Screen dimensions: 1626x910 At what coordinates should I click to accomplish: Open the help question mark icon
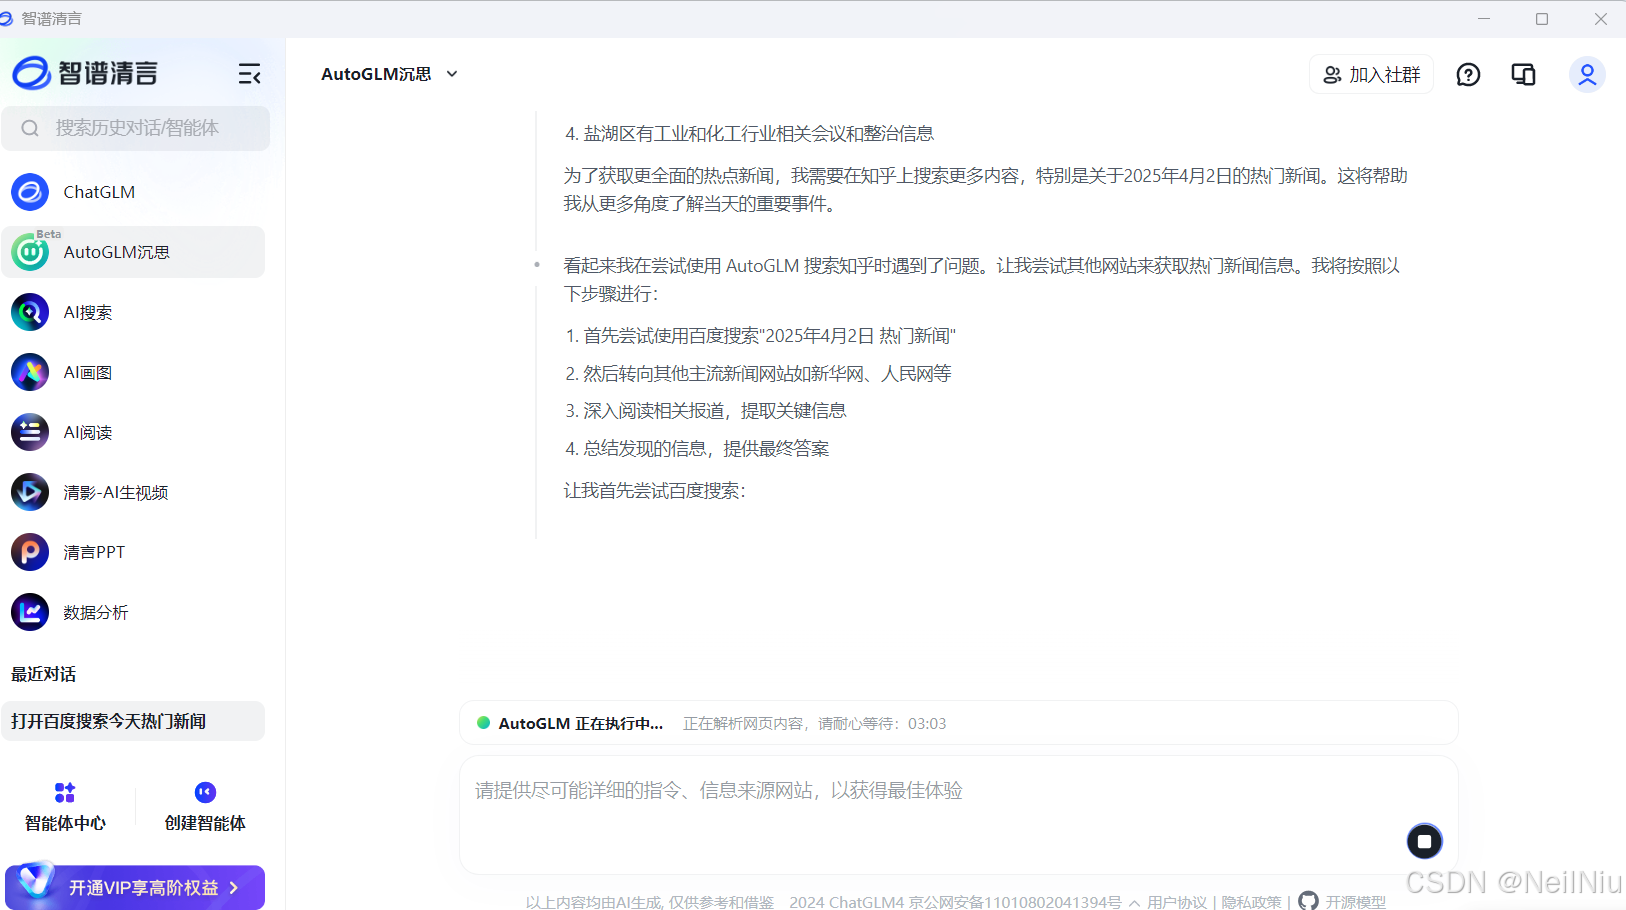tap(1468, 75)
